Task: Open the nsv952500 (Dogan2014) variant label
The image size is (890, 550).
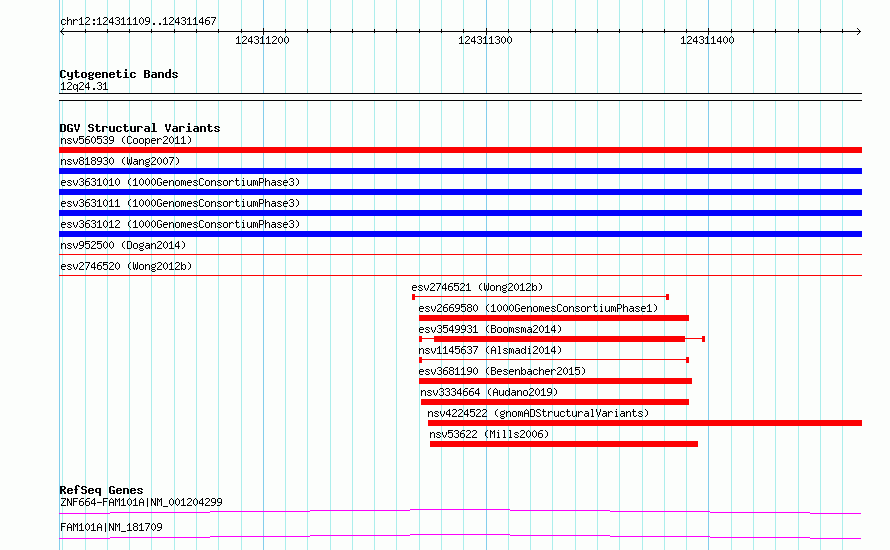Action: pyautogui.click(x=123, y=245)
